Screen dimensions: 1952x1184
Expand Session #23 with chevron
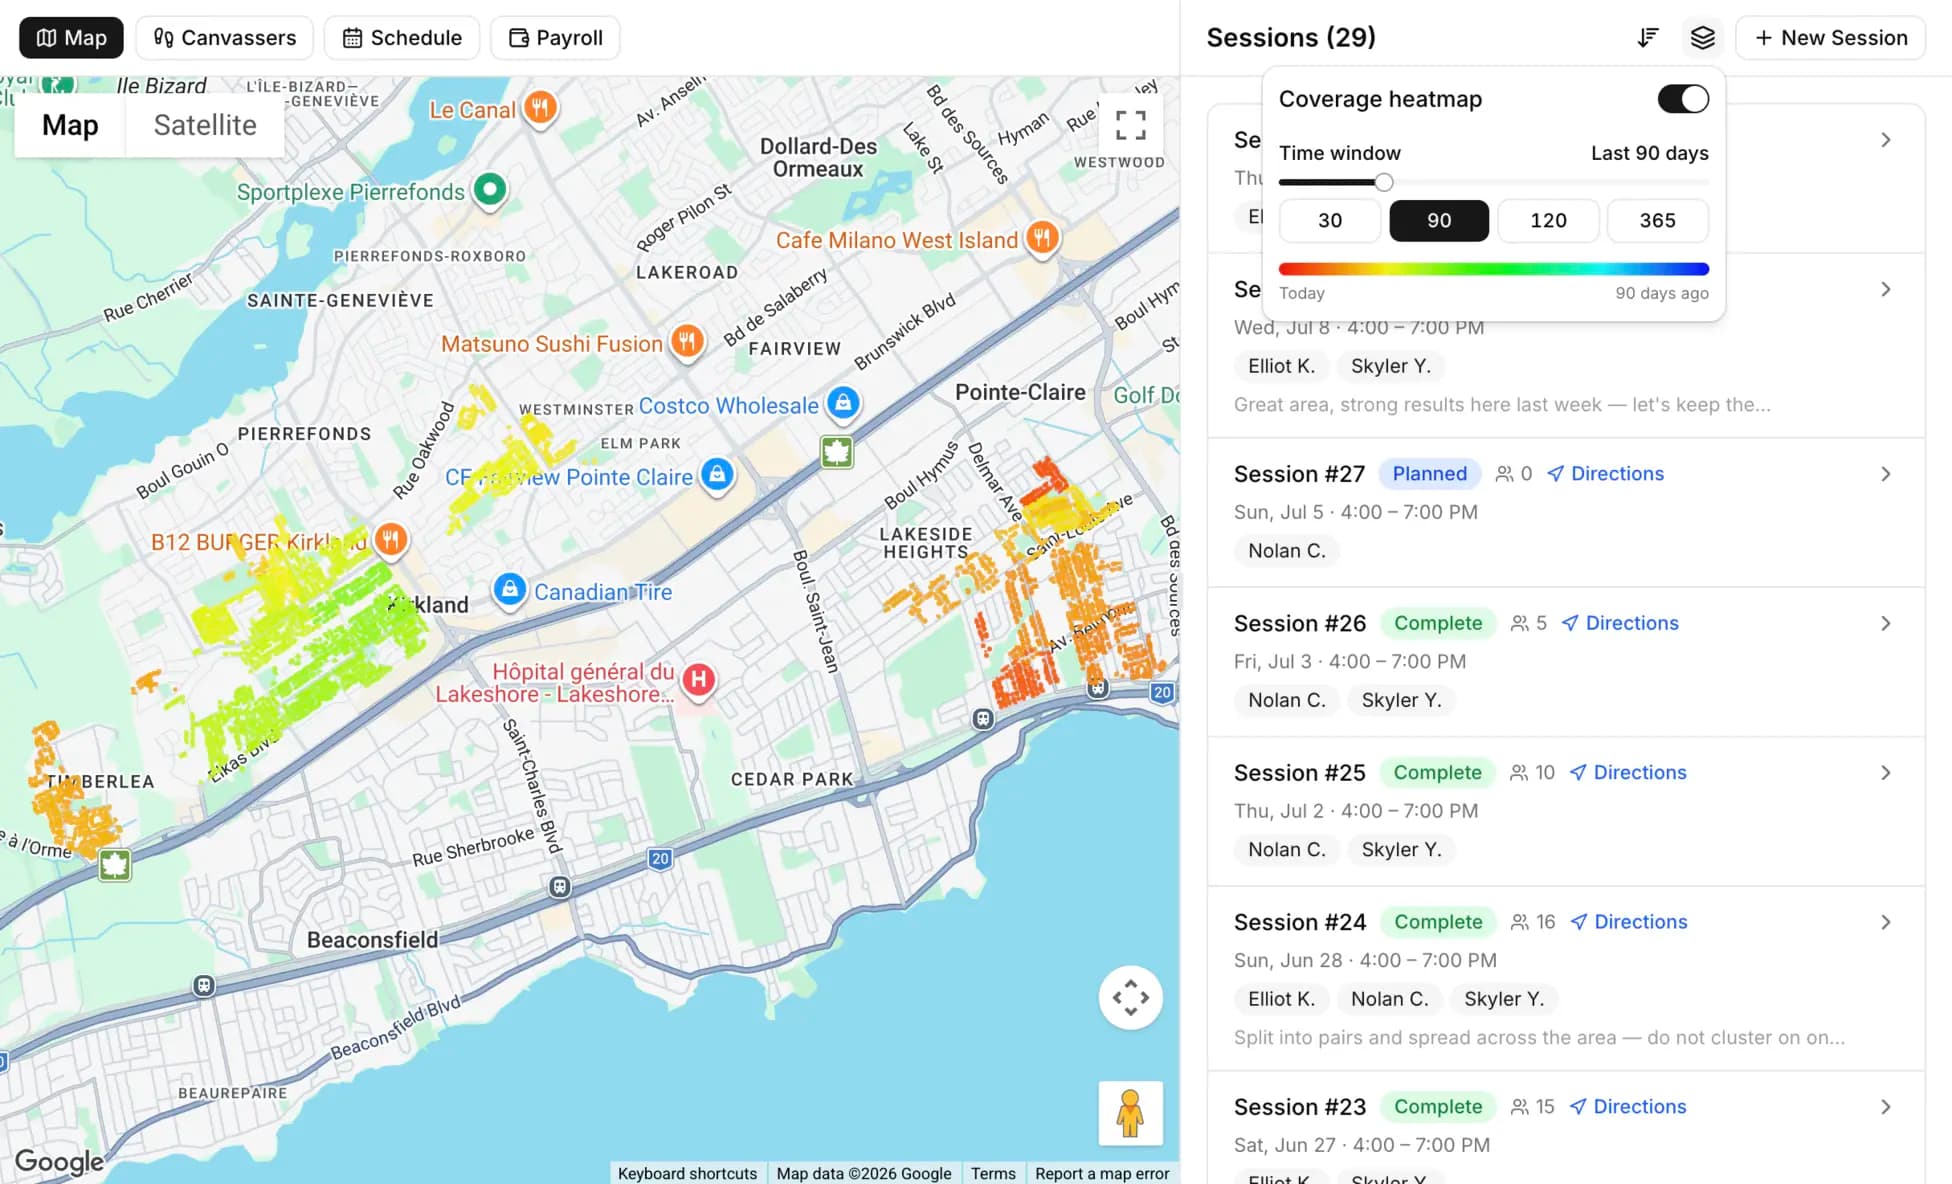click(1885, 1107)
